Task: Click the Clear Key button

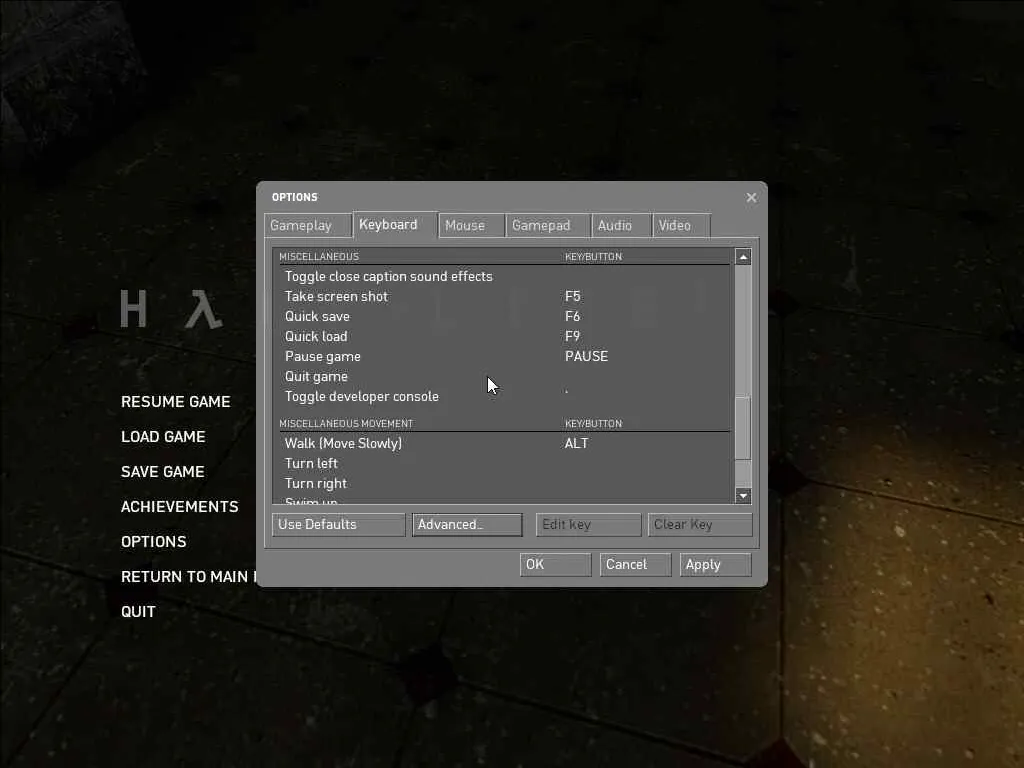Action: 700,524
